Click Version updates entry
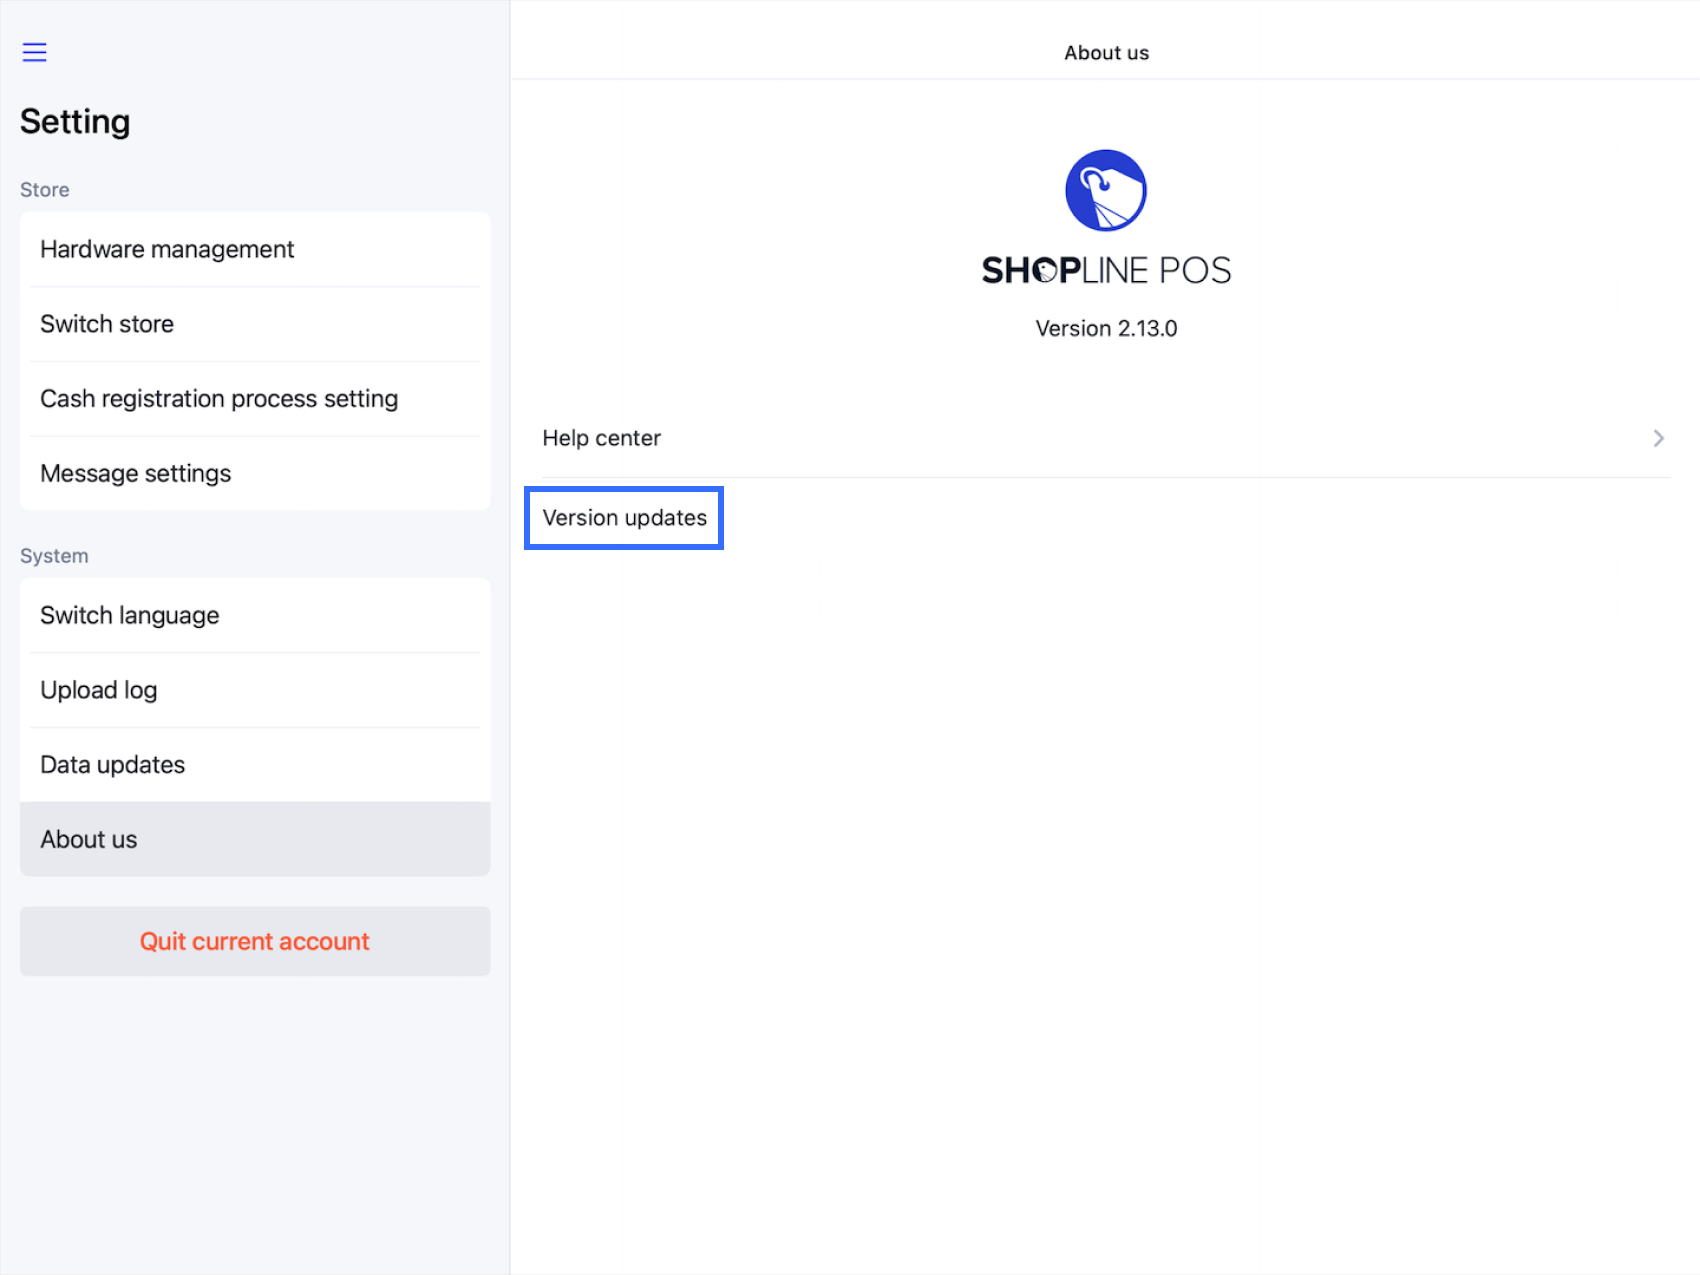Viewport: 1700px width, 1275px height. [x=624, y=518]
